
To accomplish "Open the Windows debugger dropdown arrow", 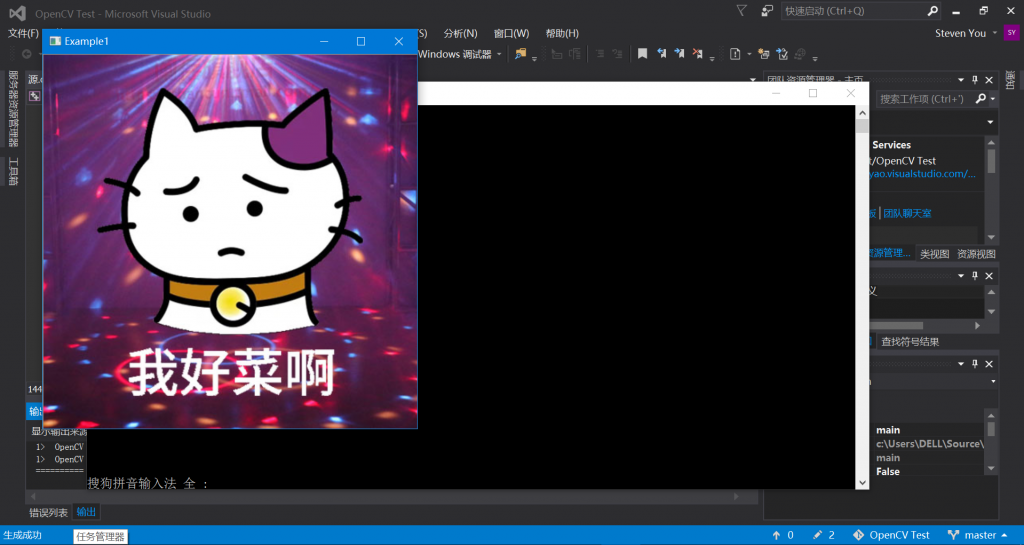I will [499, 54].
